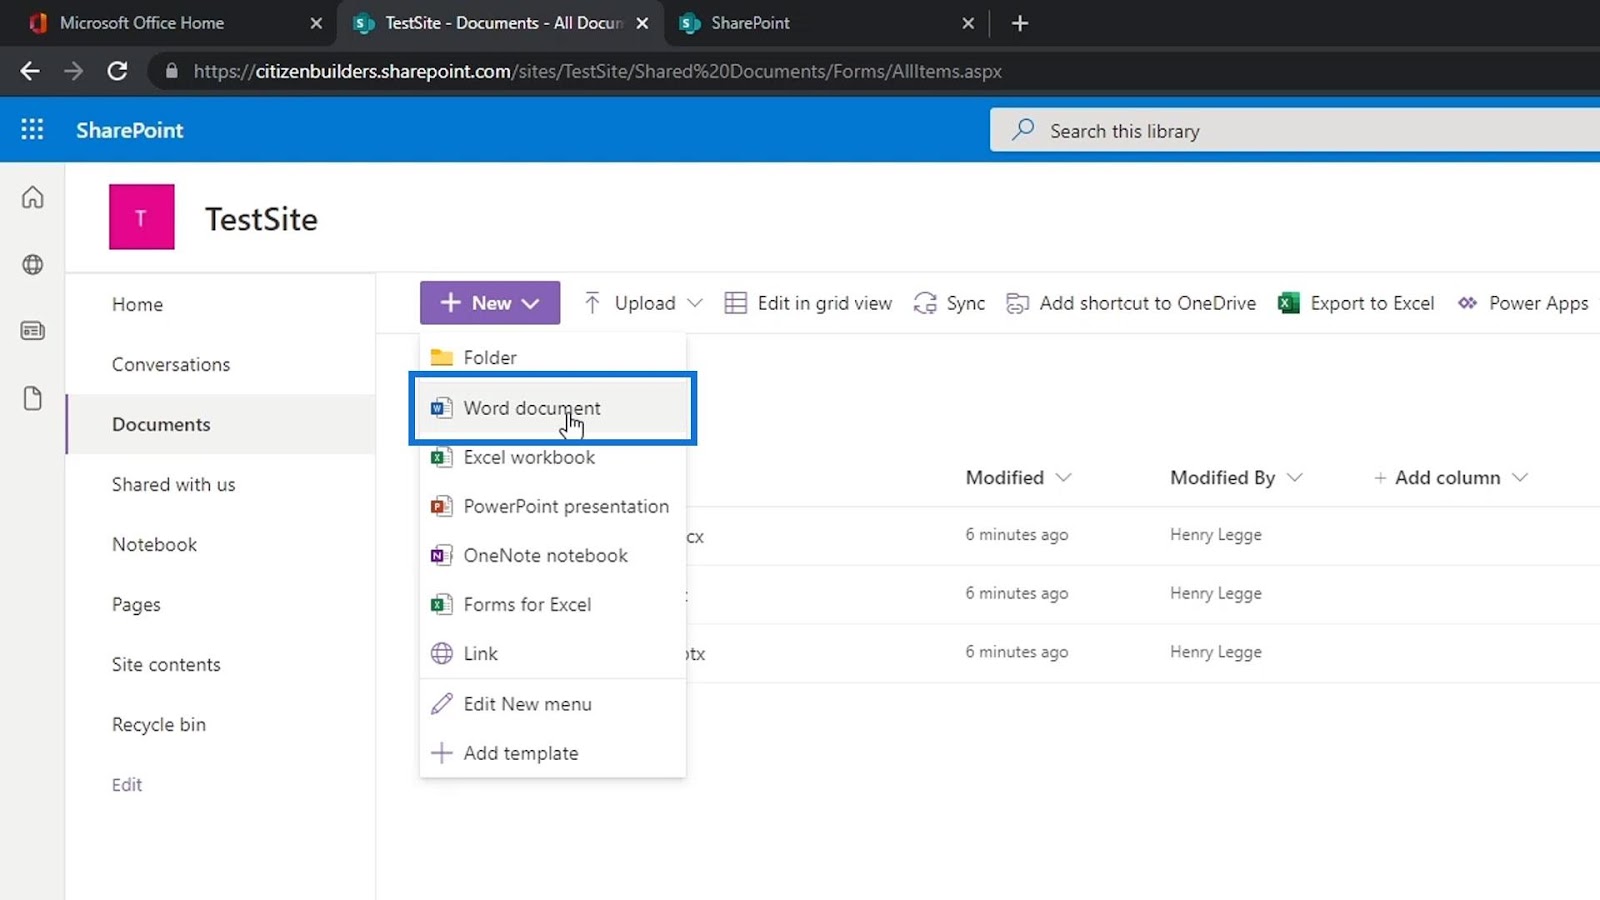Open the Modified column sort dropdown
Viewport: 1600px width, 900px height.
pos(1063,478)
